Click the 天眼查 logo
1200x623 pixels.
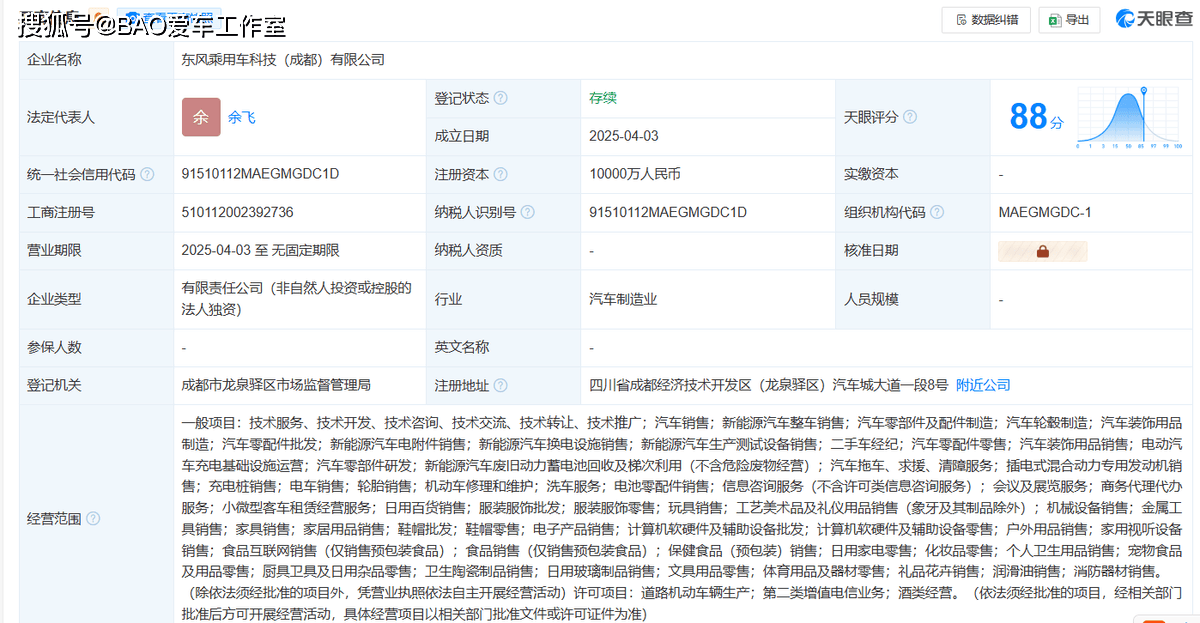pyautogui.click(x=1152, y=19)
